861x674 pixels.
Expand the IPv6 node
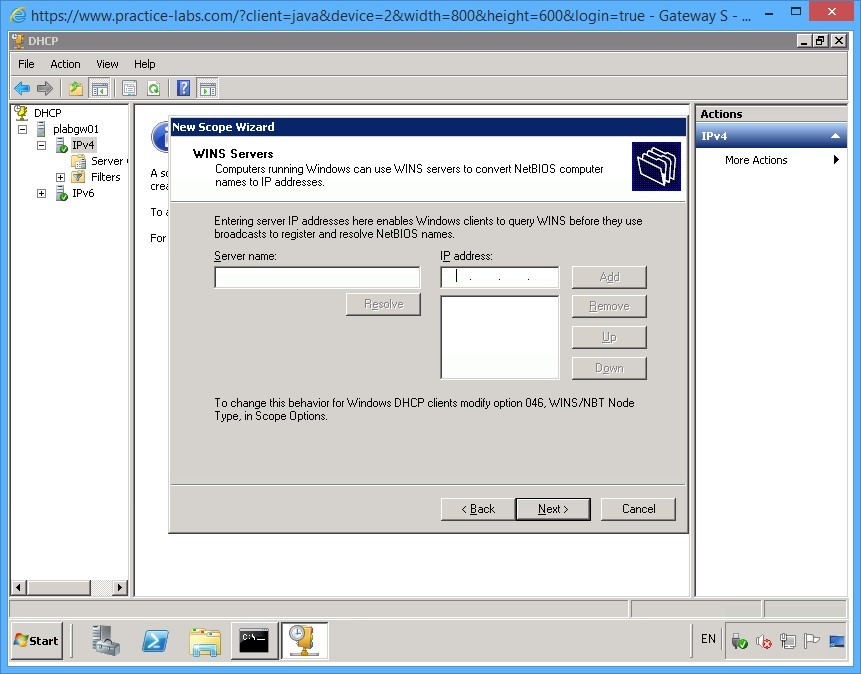tap(41, 193)
